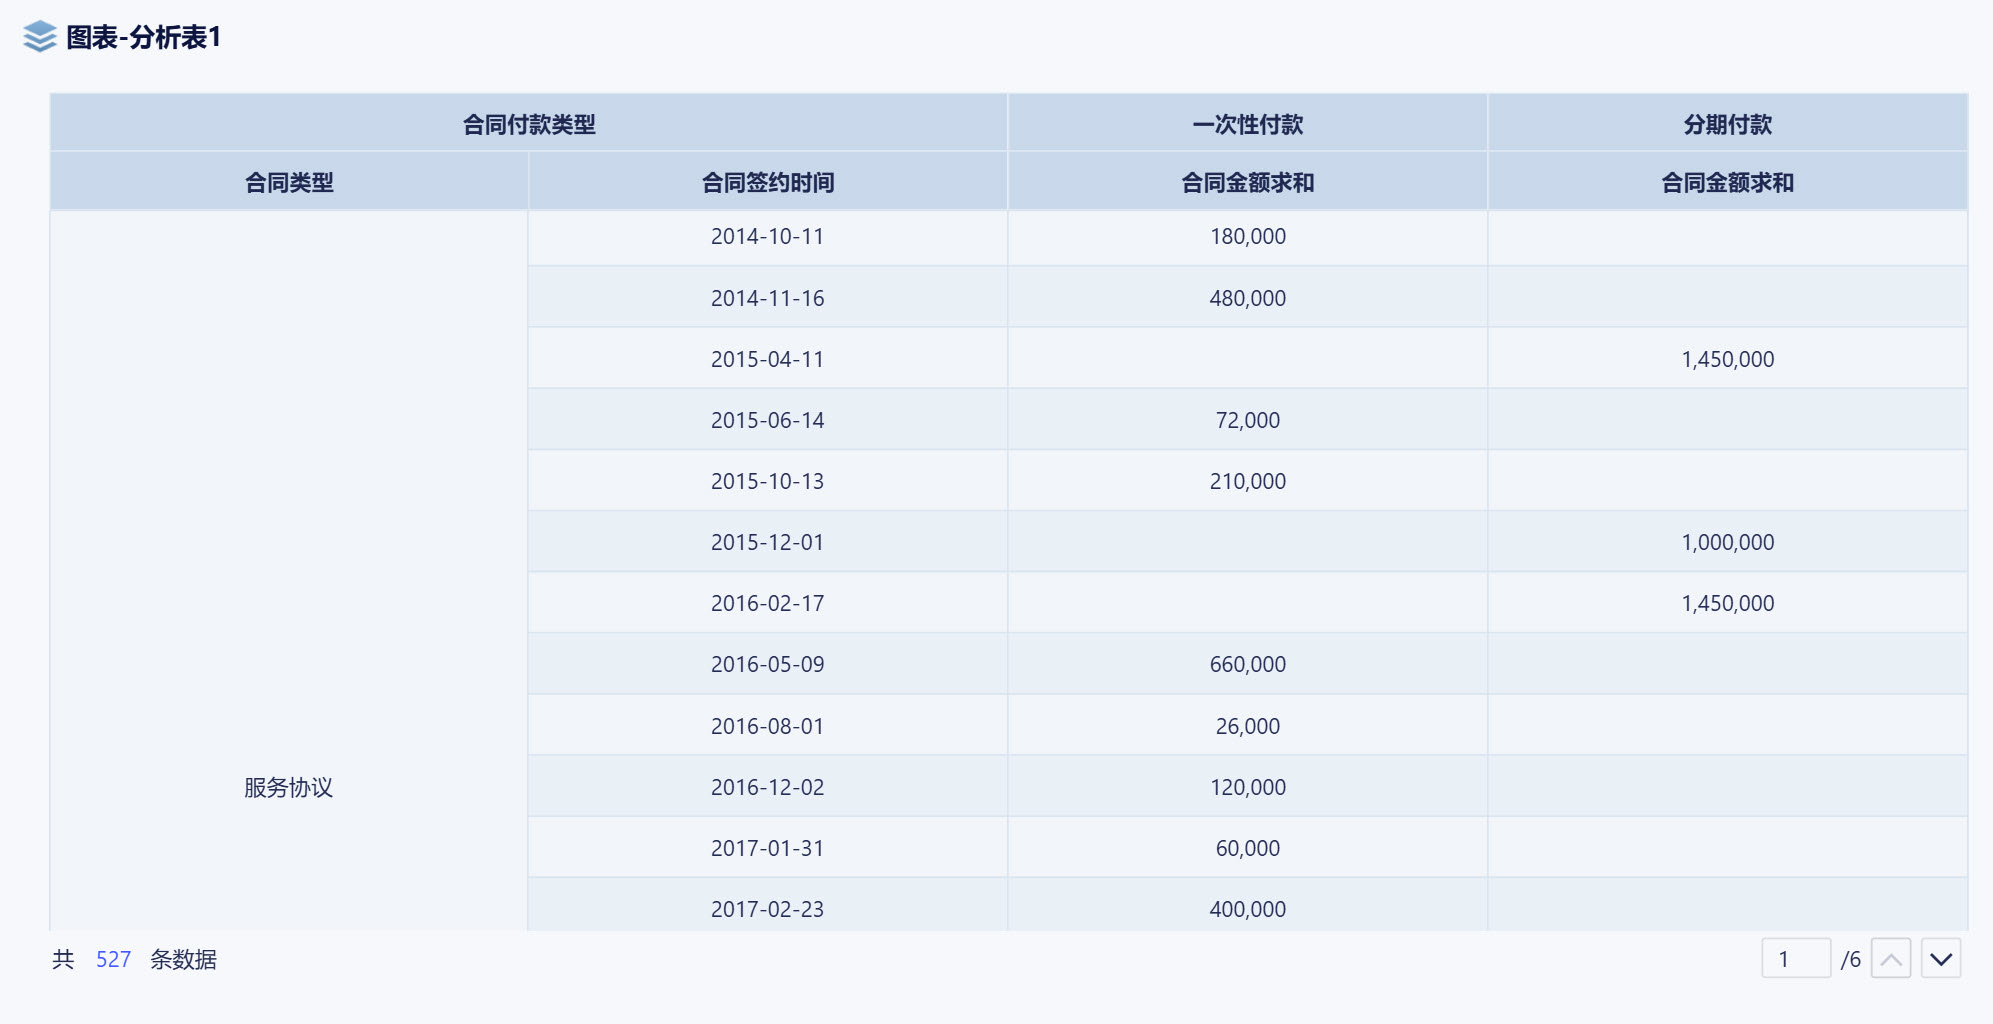Image resolution: width=1993 pixels, height=1024 pixels.
Task: Click the page number input field
Action: point(1795,959)
